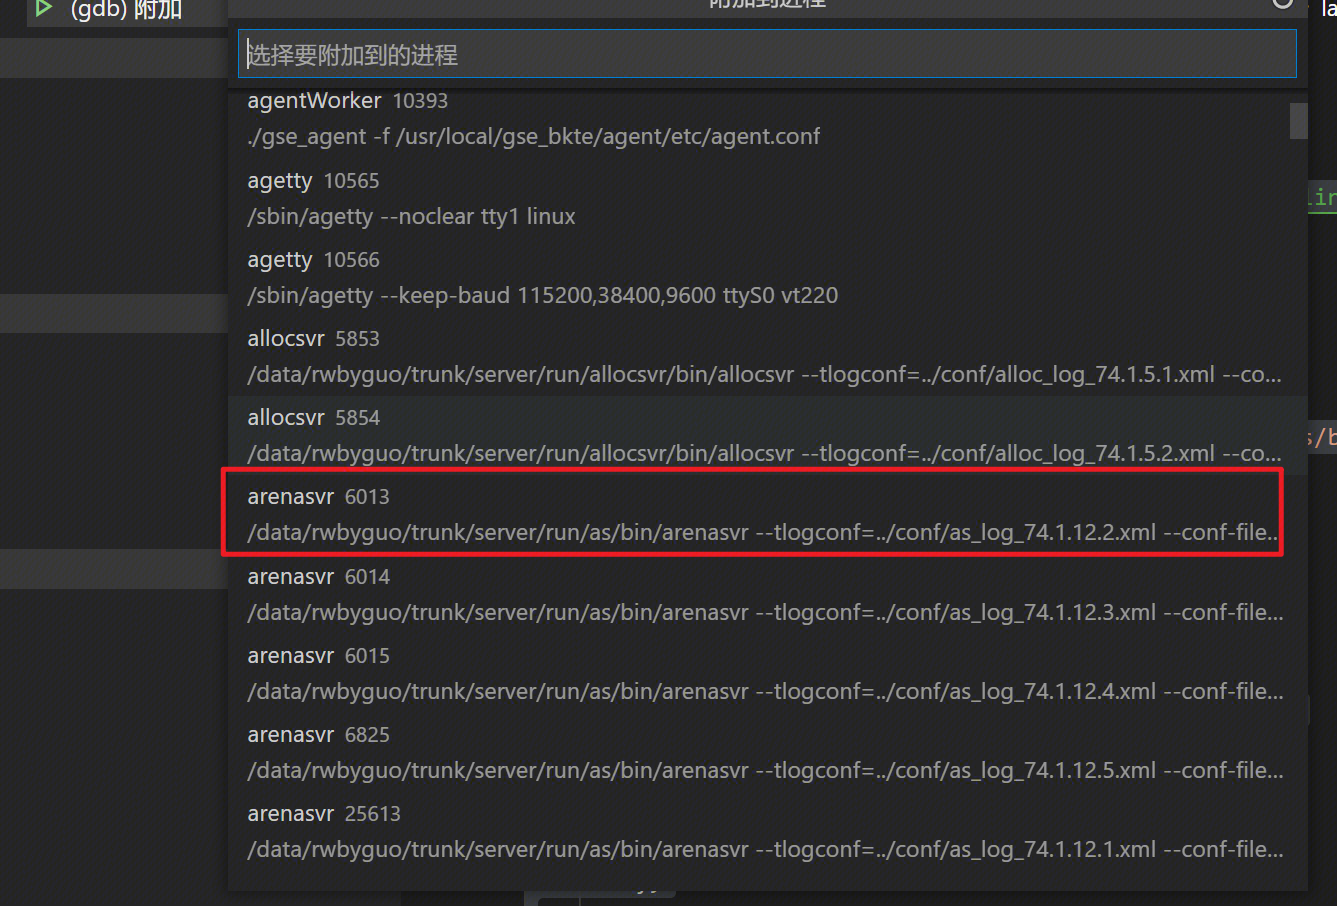Pick arenasvr process with PID 6825
Image resolution: width=1337 pixels, height=906 pixels.
point(318,735)
